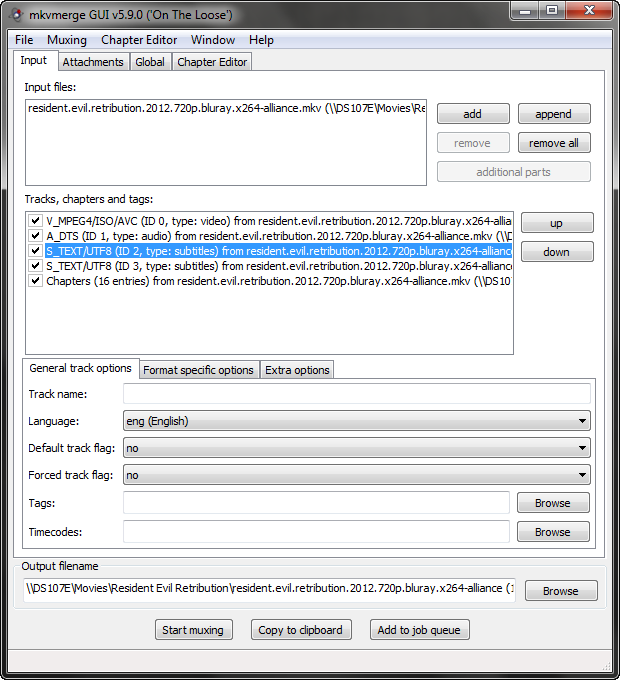Select General track options tab
Image resolution: width=620 pixels, height=680 pixels.
(x=81, y=369)
